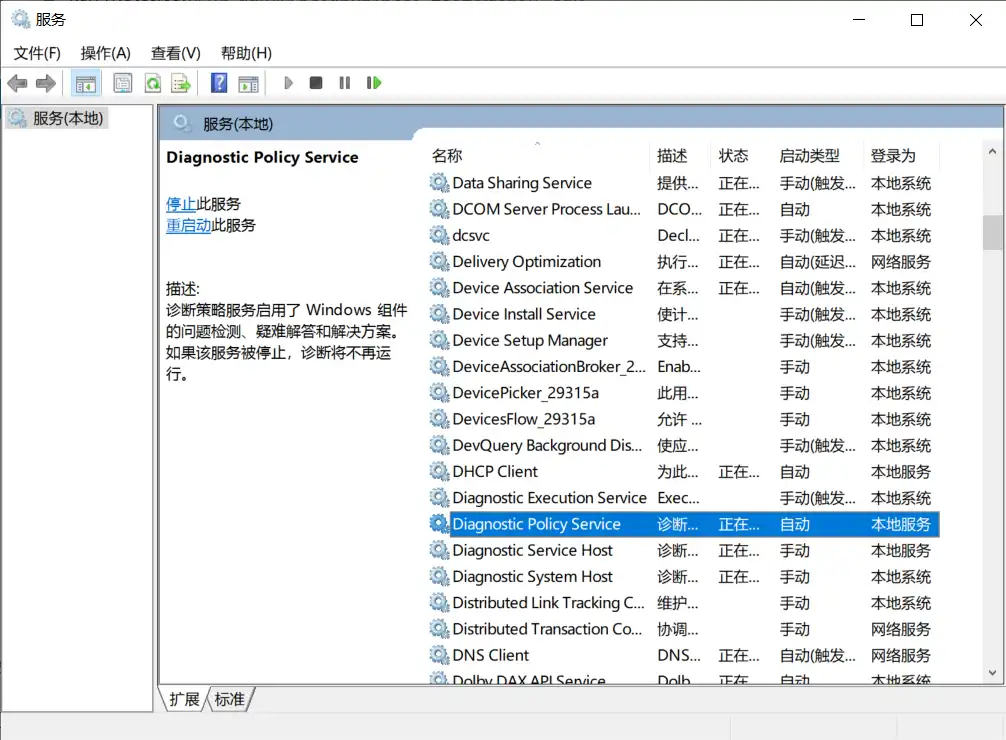Click the scrollbar up arrow in services list

(993, 151)
